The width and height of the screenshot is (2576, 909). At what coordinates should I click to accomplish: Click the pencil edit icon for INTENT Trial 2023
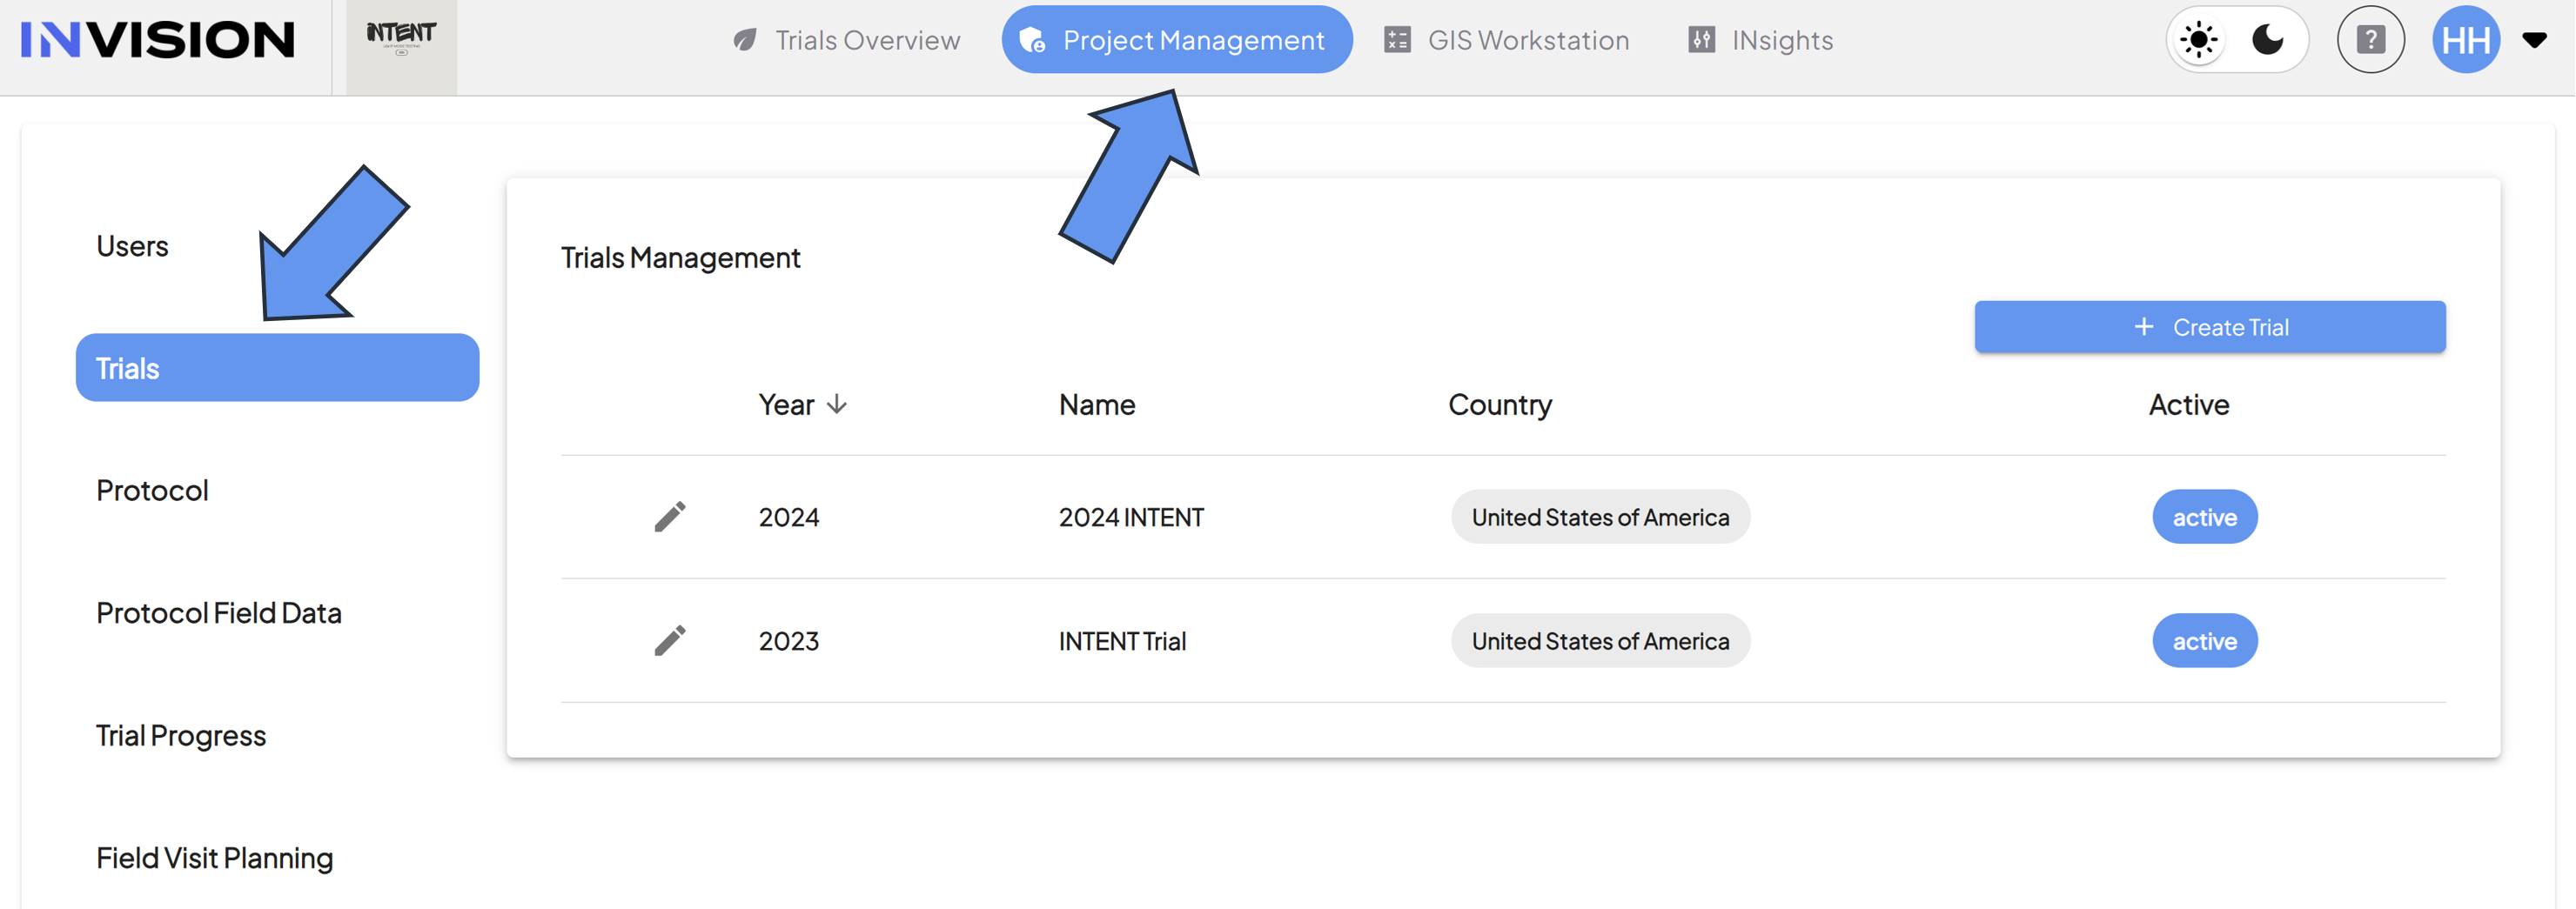coord(670,641)
